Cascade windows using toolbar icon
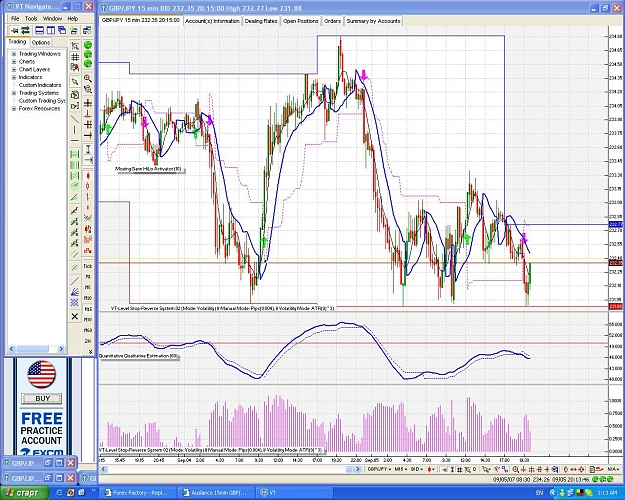Image resolution: width=625 pixels, height=500 pixels. pyautogui.click(x=62, y=30)
